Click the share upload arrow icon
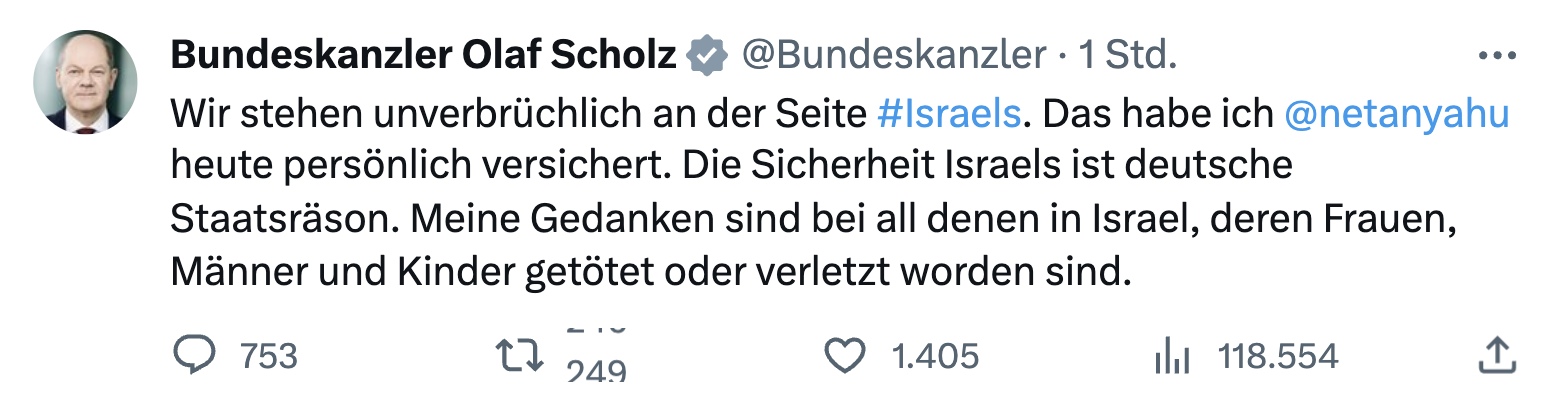This screenshot has height=404, width=1560. [1496, 355]
